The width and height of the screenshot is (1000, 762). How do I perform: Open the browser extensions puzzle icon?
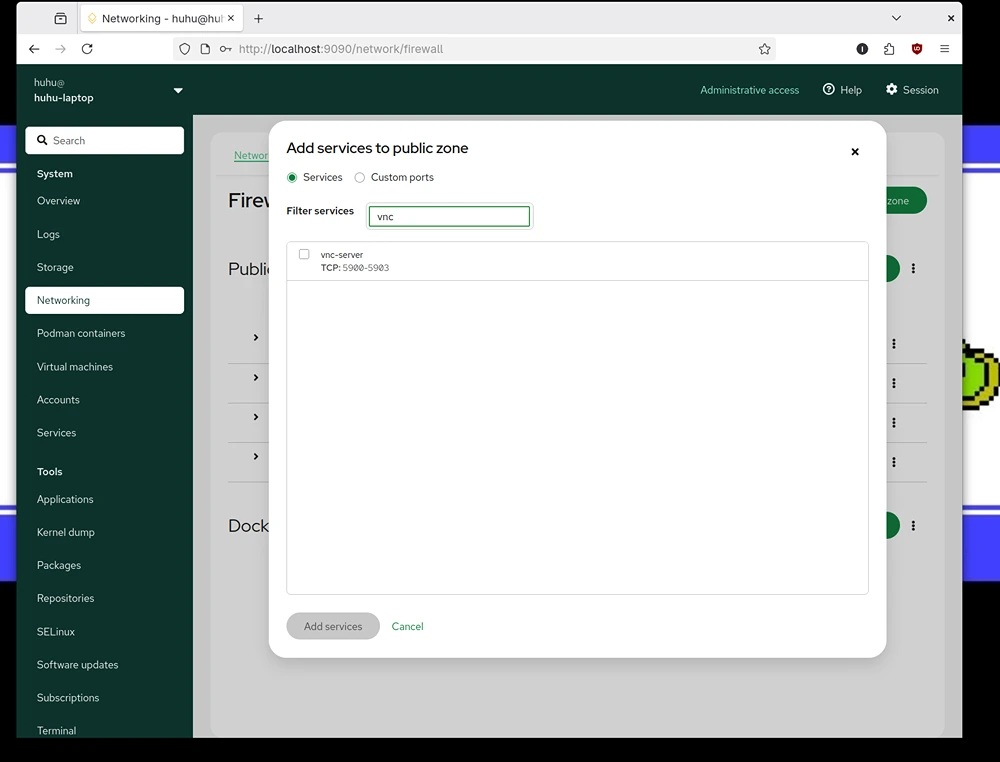[x=889, y=49]
